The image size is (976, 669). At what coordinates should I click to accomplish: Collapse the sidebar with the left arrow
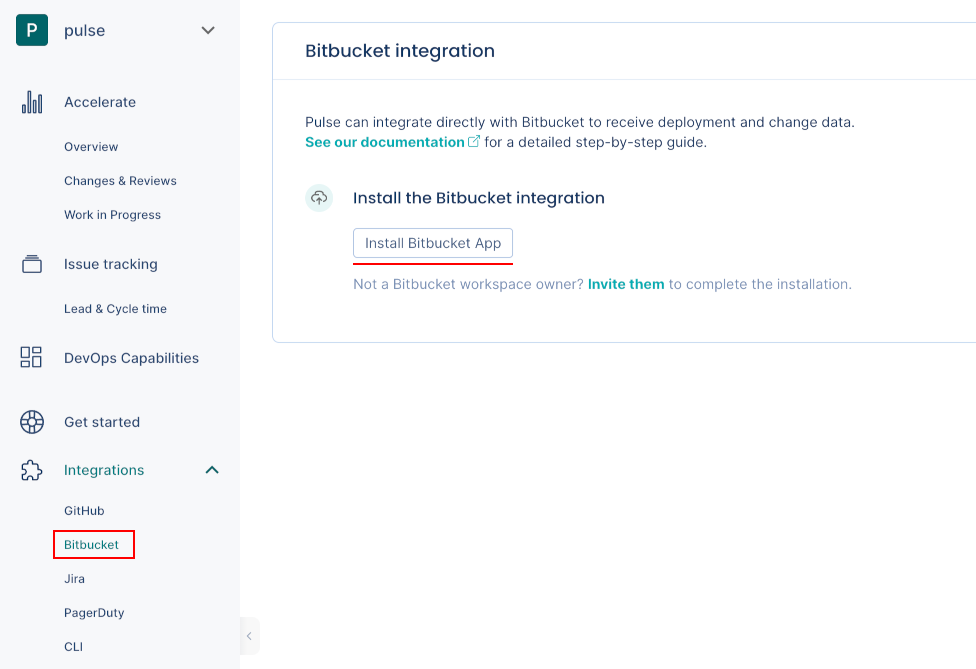(248, 635)
